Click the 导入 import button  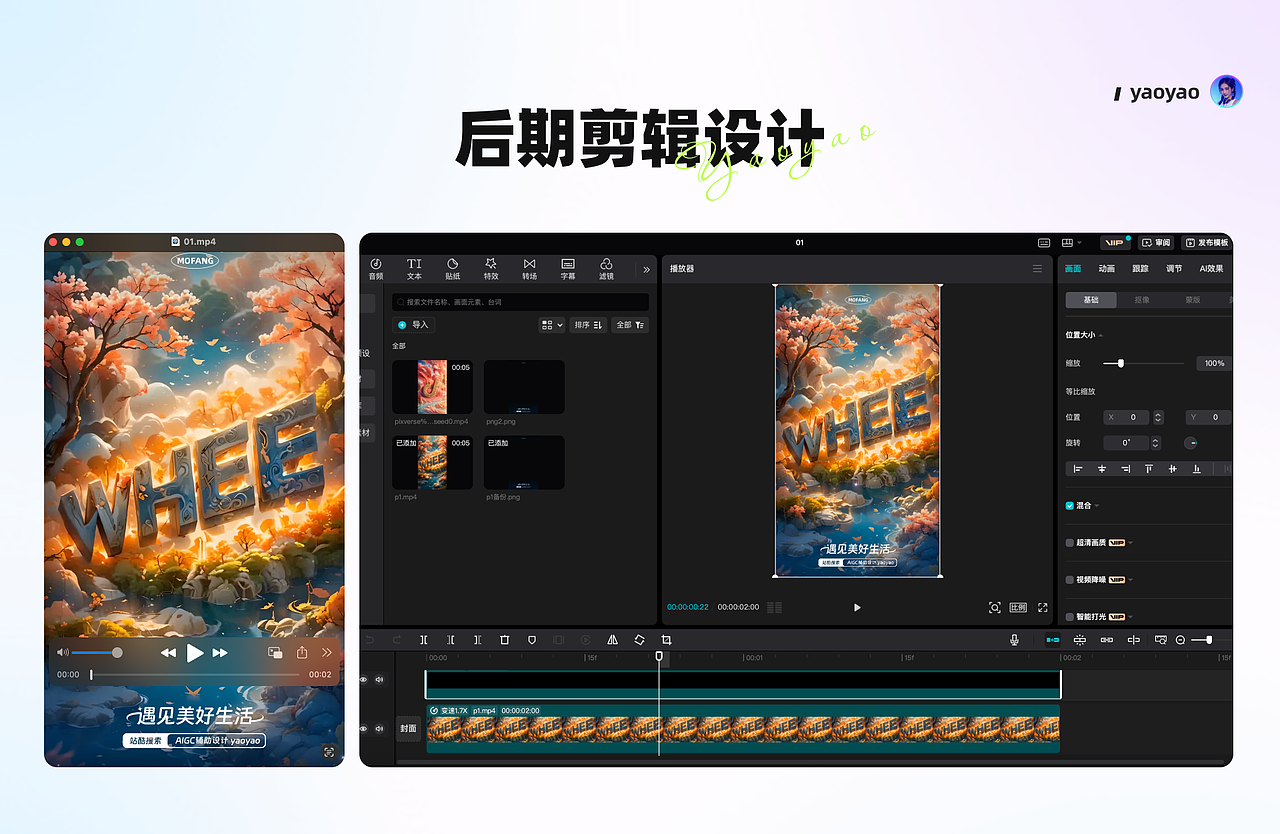tap(413, 325)
